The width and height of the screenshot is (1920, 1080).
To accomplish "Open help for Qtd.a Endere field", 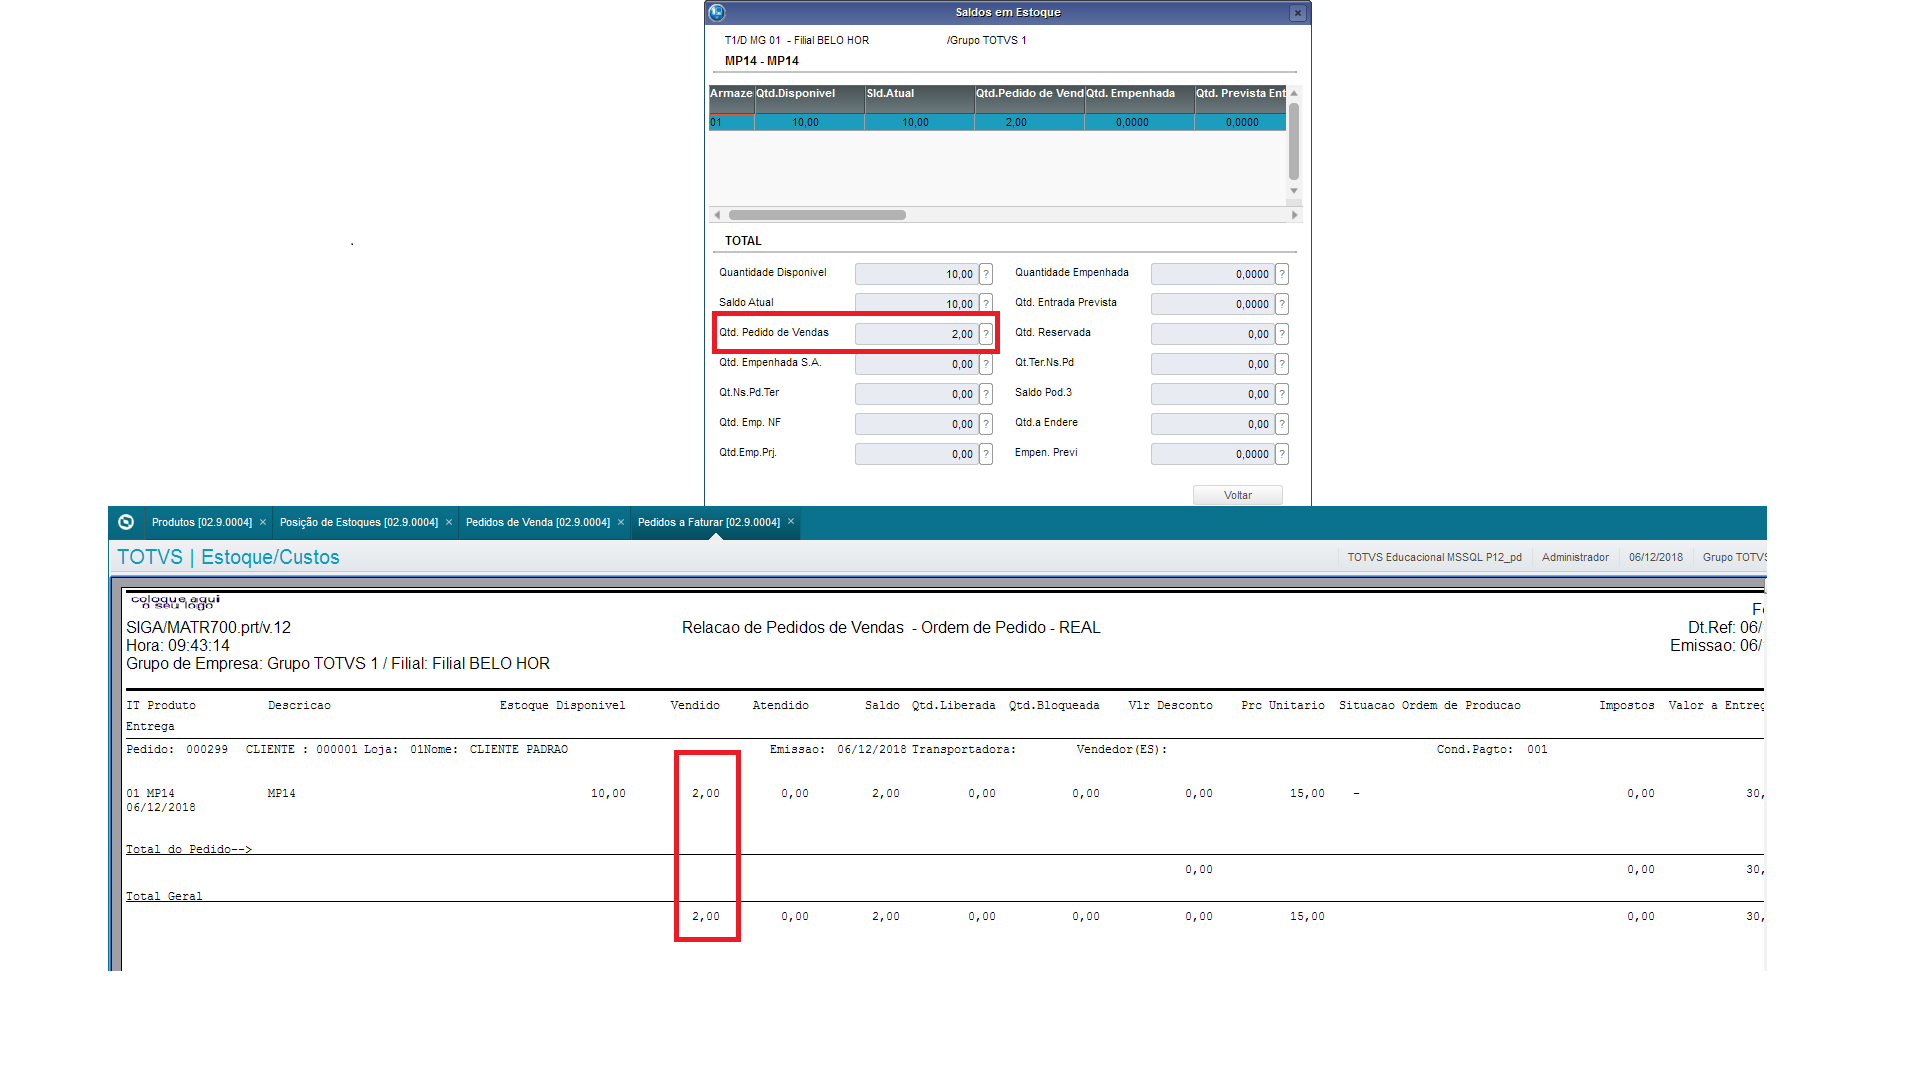I will click(x=1282, y=424).
